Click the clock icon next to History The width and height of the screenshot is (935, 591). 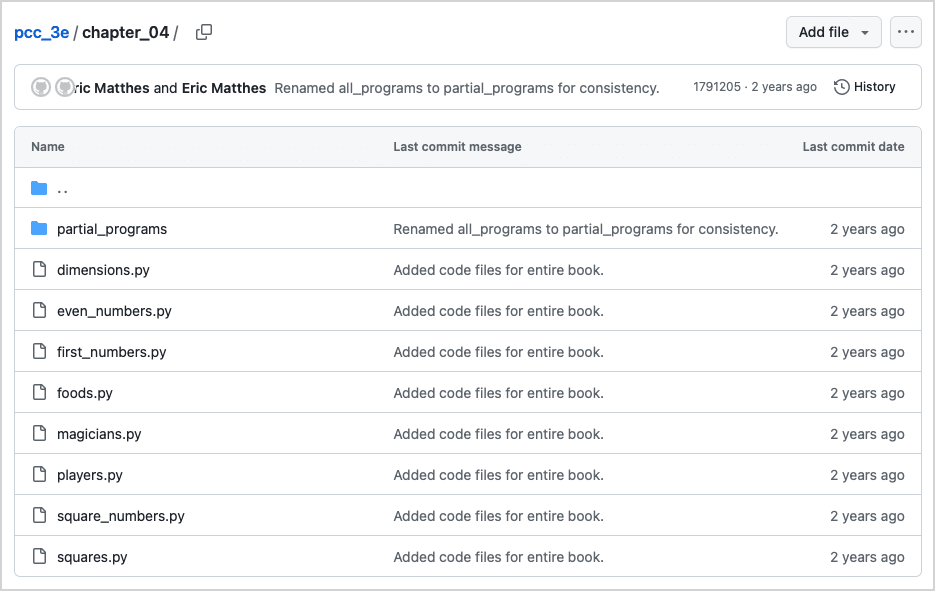pyautogui.click(x=841, y=86)
